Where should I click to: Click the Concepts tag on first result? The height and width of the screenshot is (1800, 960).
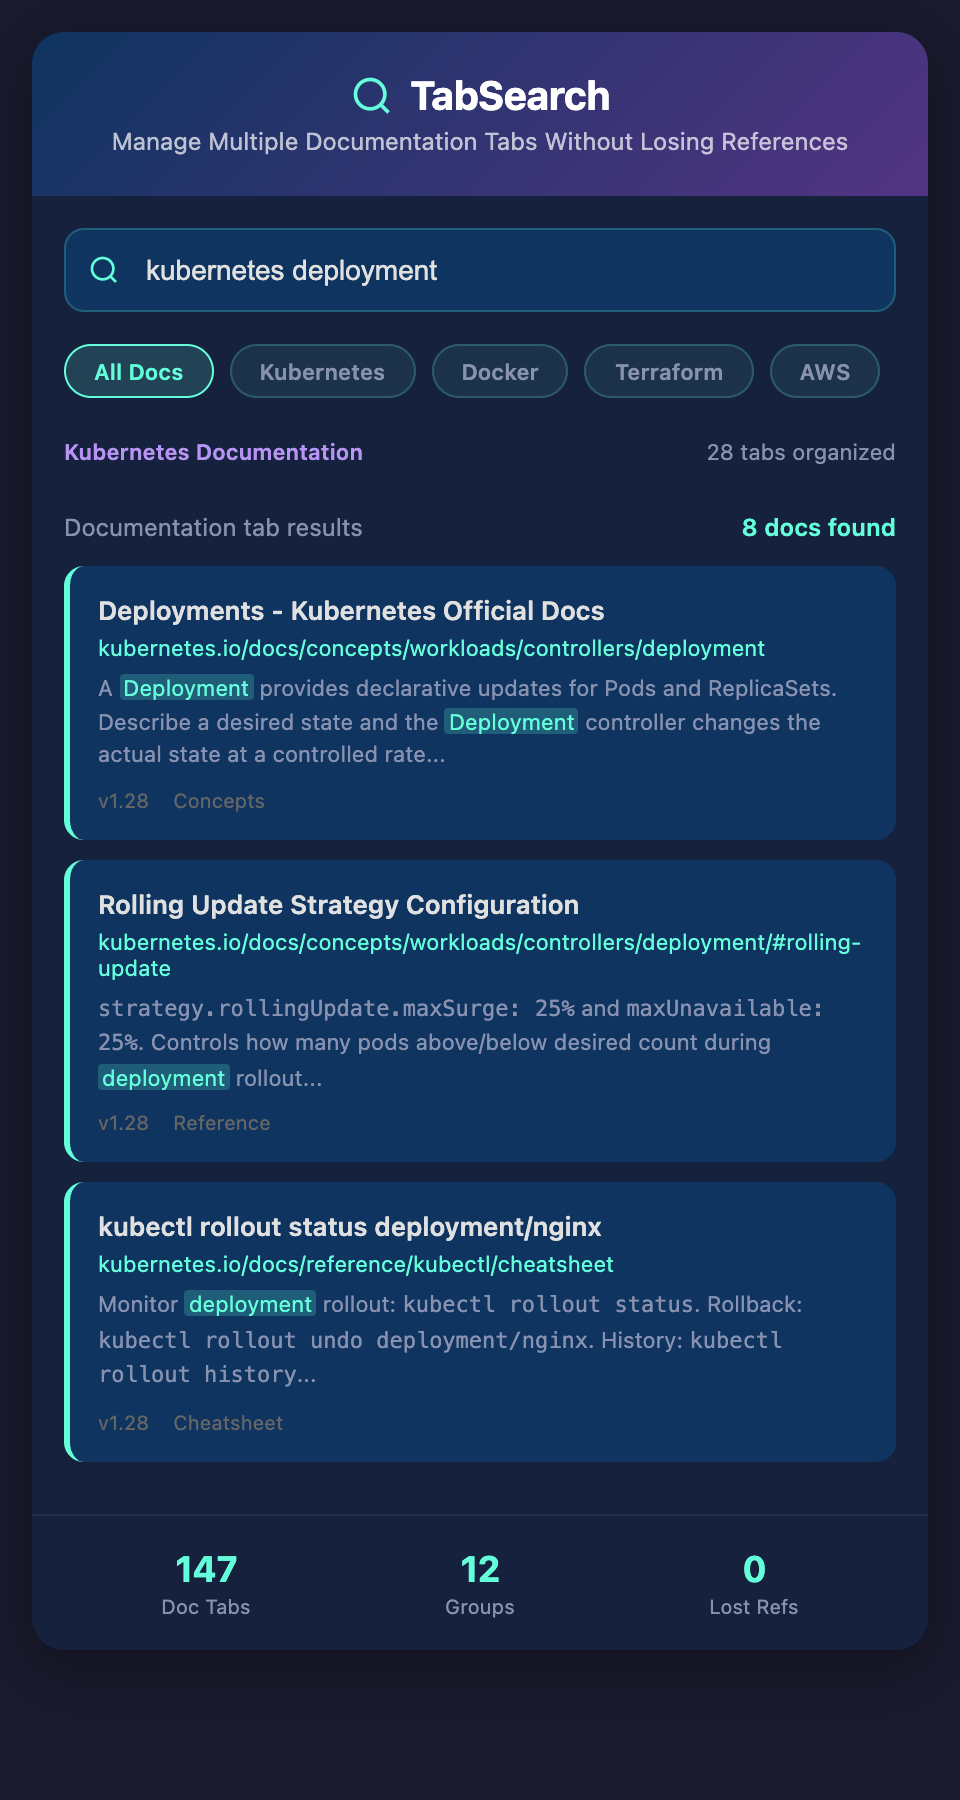219,801
